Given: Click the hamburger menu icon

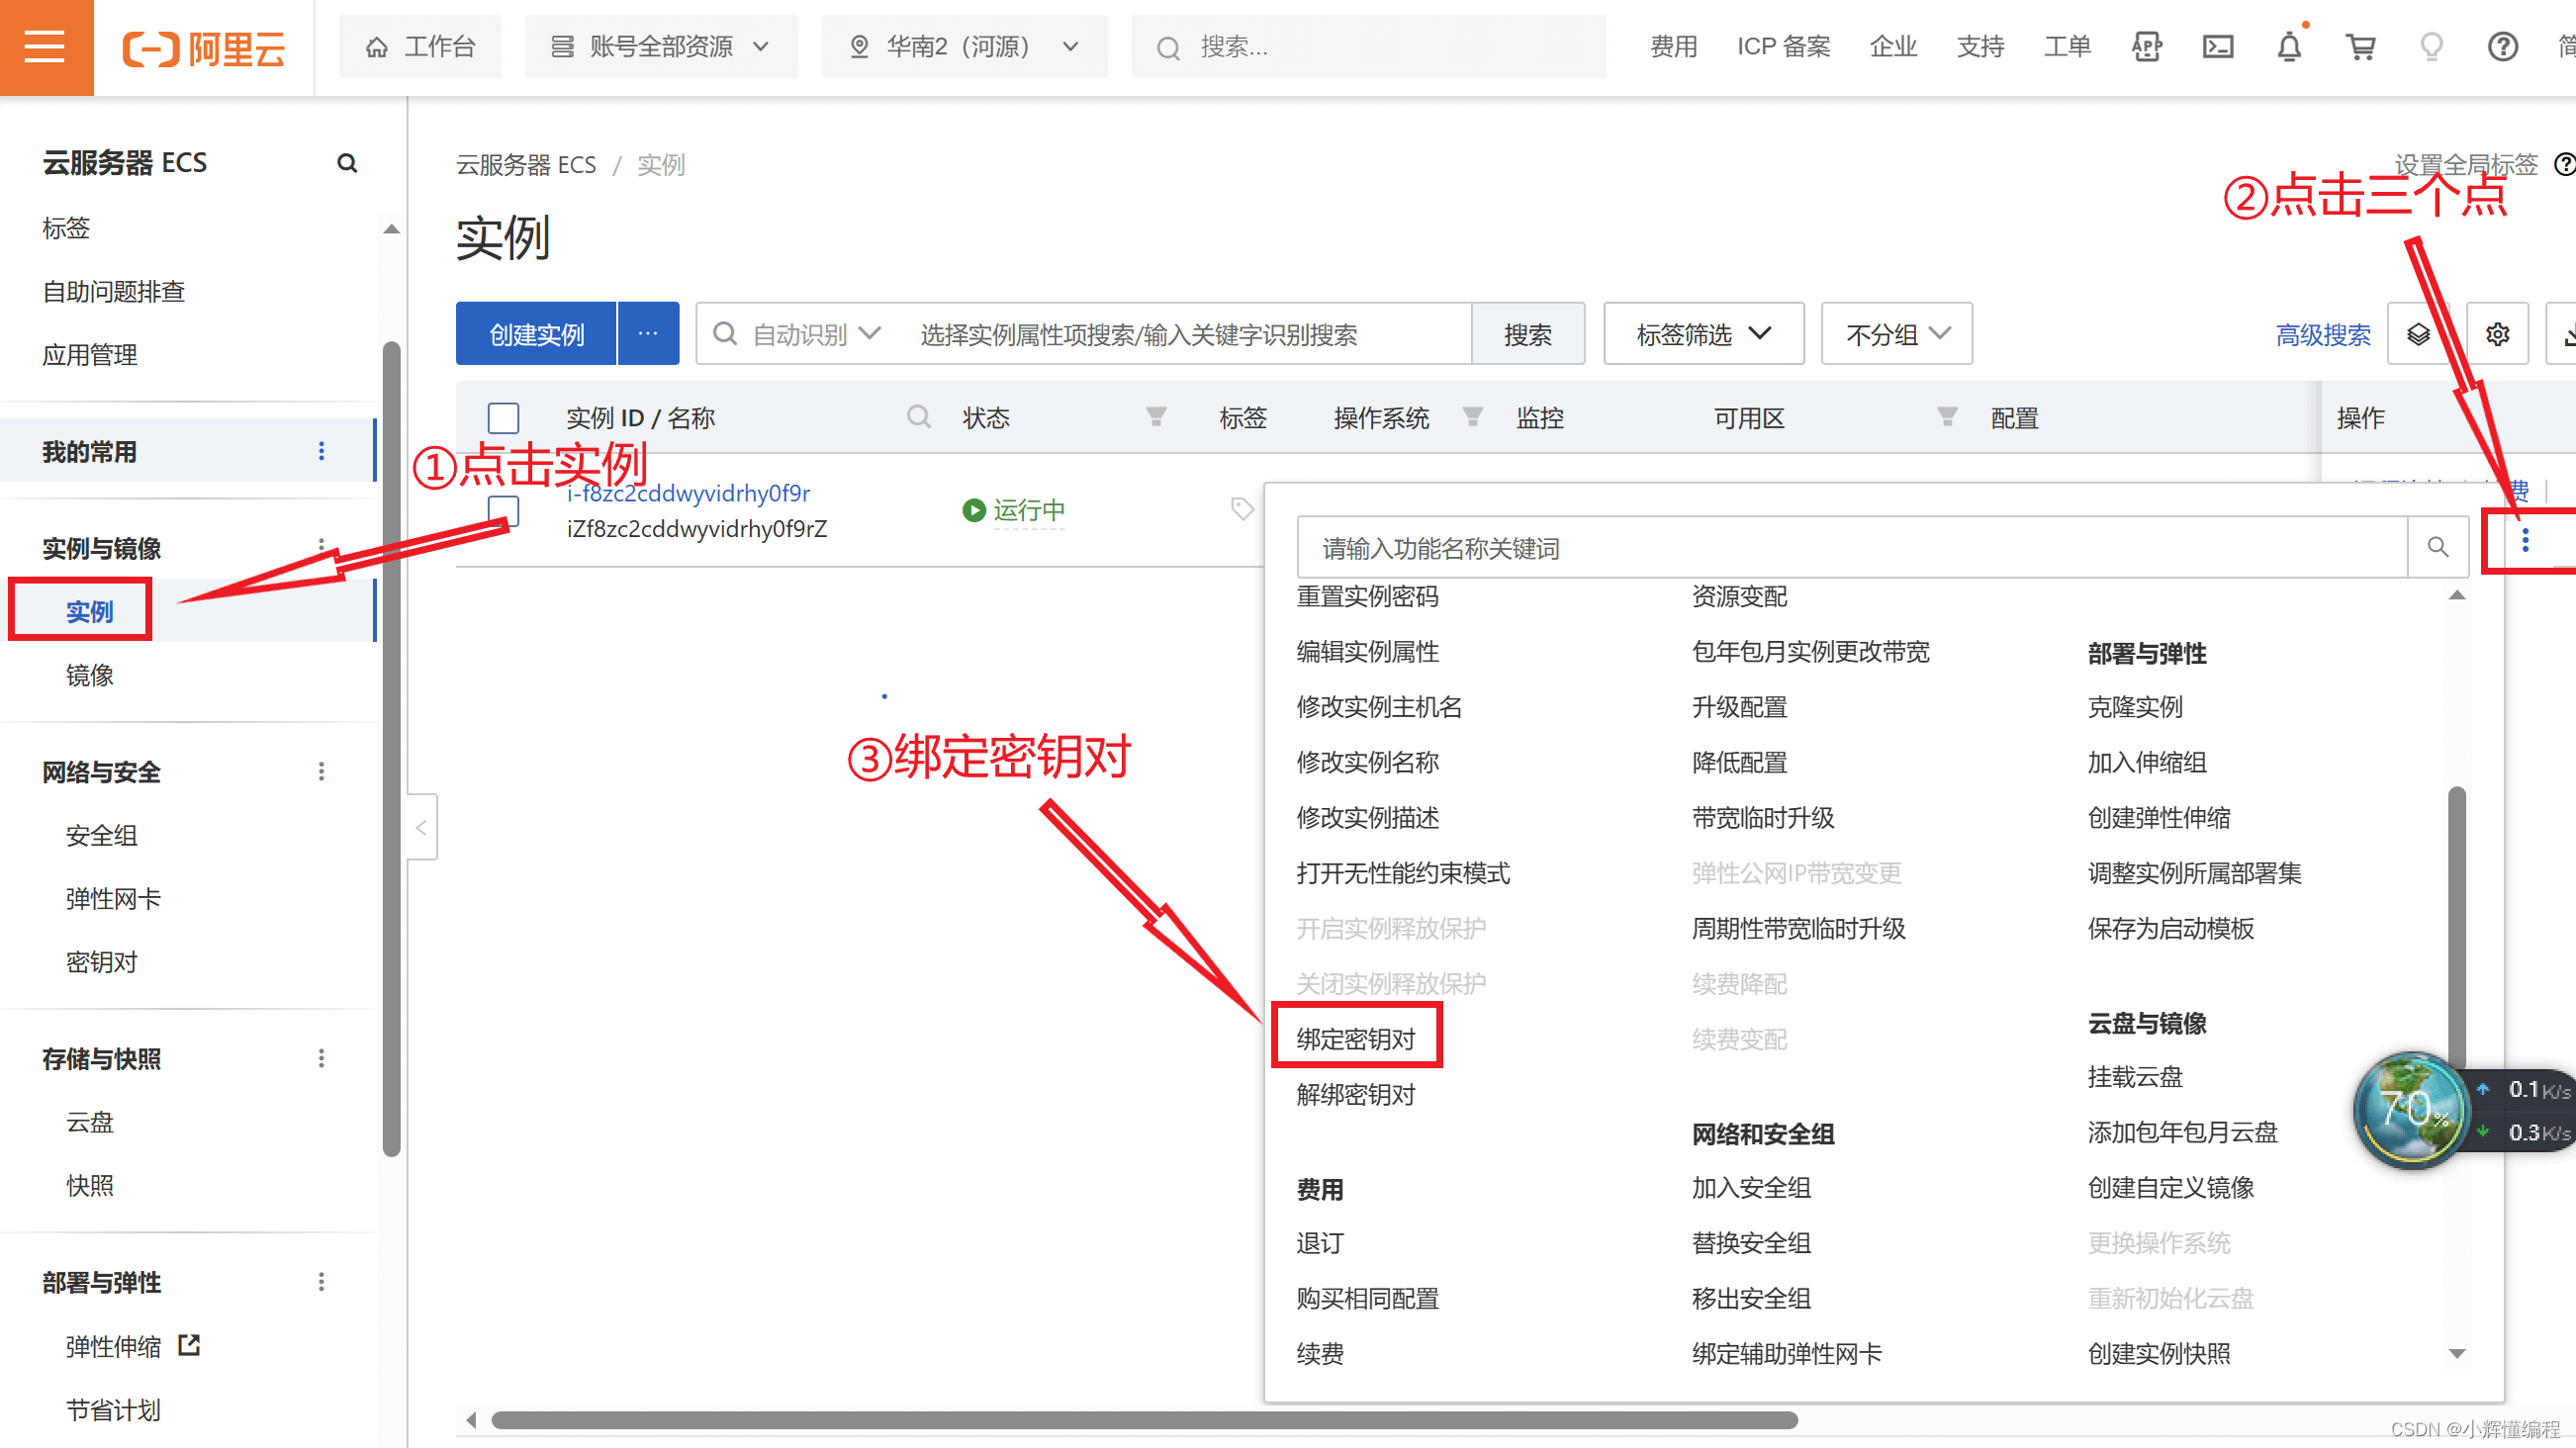Looking at the screenshot, I should tap(45, 47).
